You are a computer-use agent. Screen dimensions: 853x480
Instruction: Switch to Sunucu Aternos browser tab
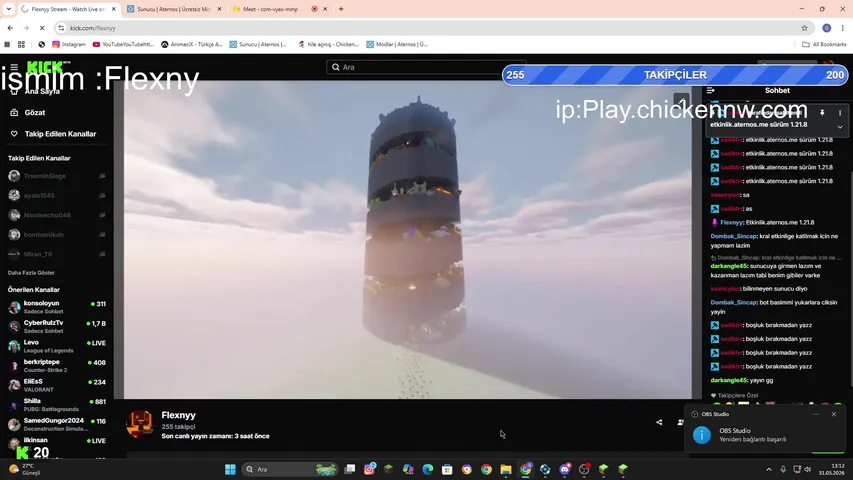[174, 9]
